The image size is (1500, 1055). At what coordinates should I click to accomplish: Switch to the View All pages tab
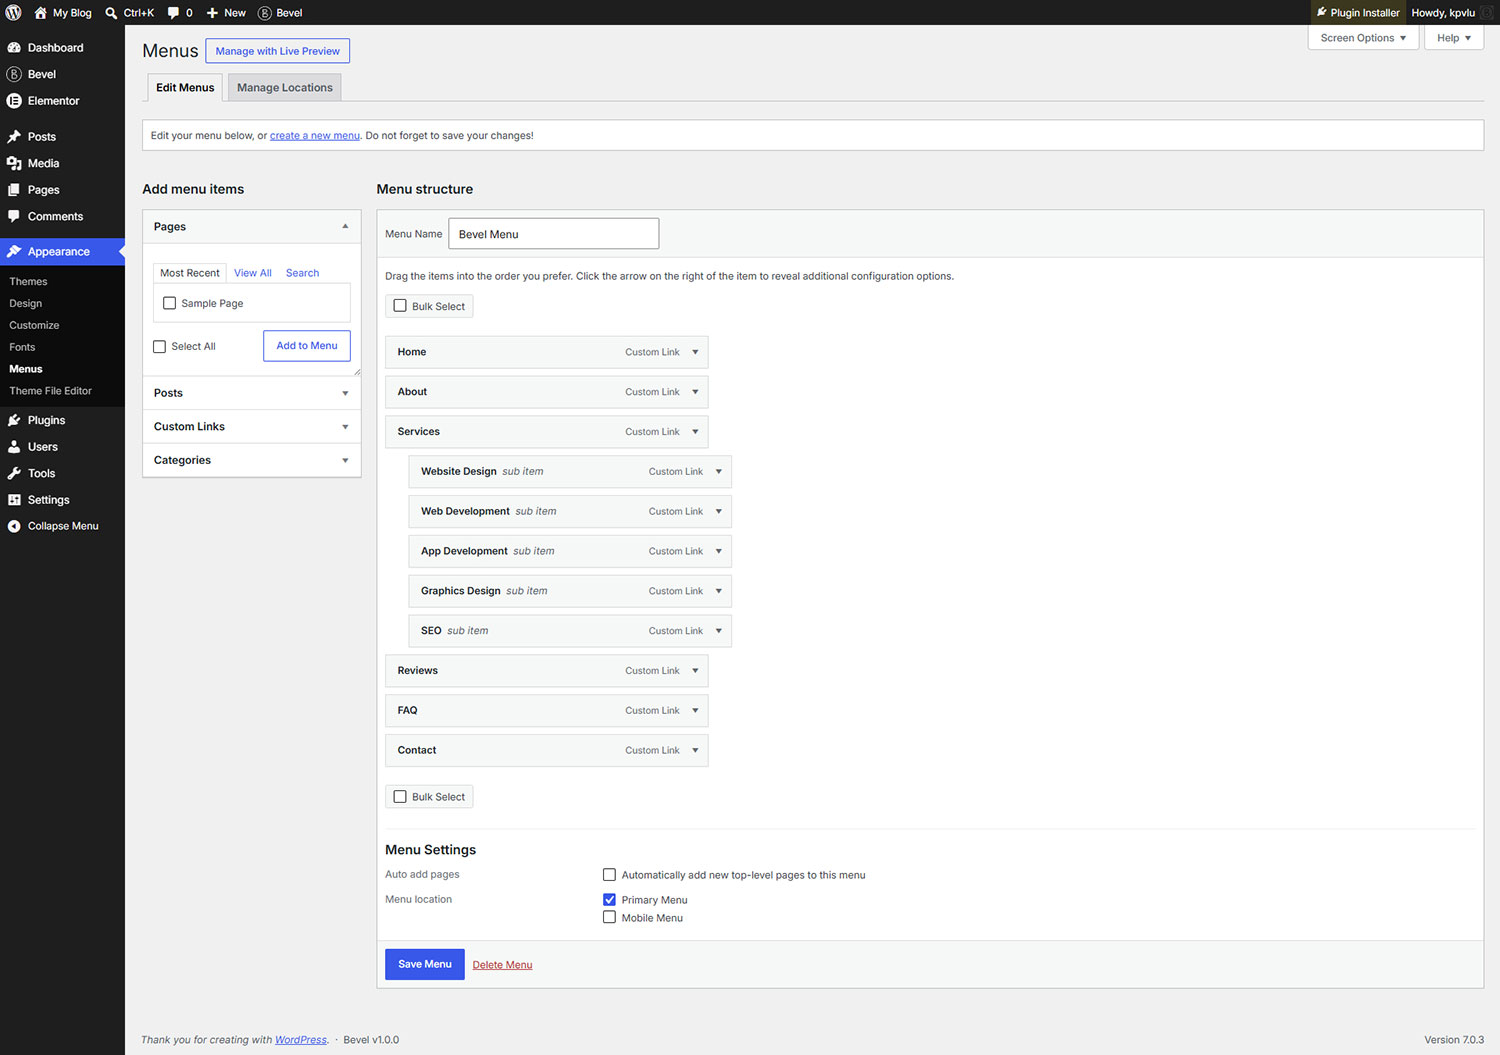click(253, 273)
